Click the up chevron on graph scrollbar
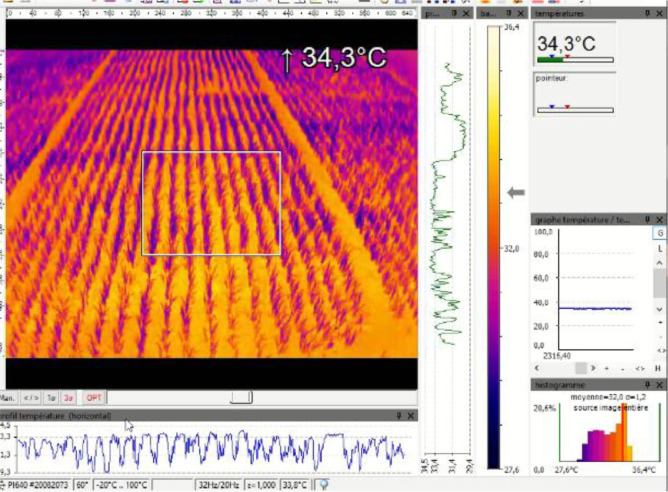The width and height of the screenshot is (668, 492). coord(659,263)
